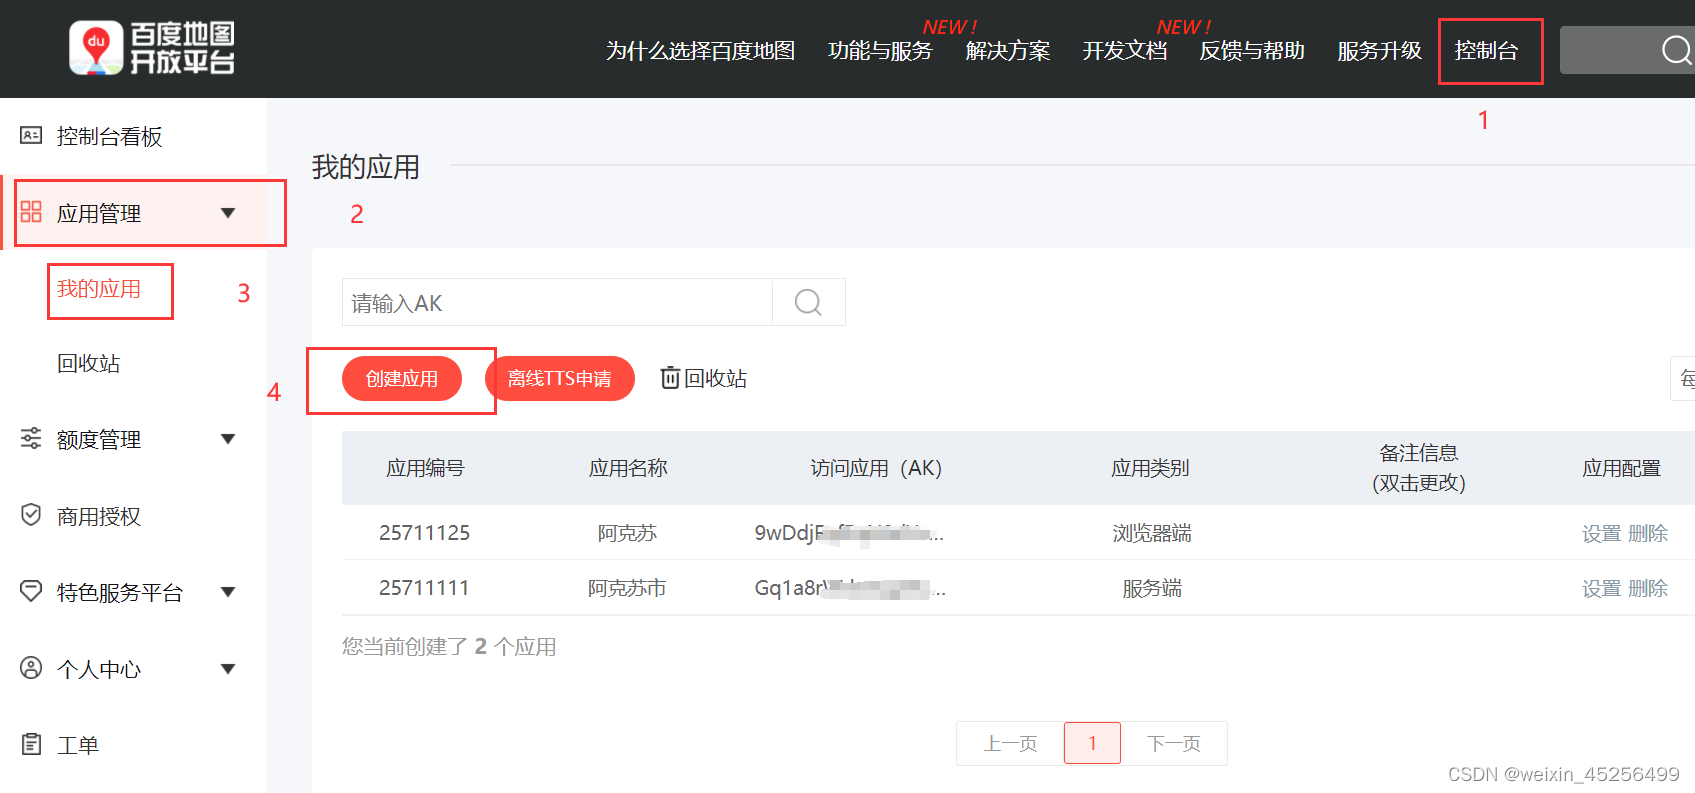Viewport: 1695px width, 793px height.
Task: Click the 创建应用 button
Action: tap(402, 378)
